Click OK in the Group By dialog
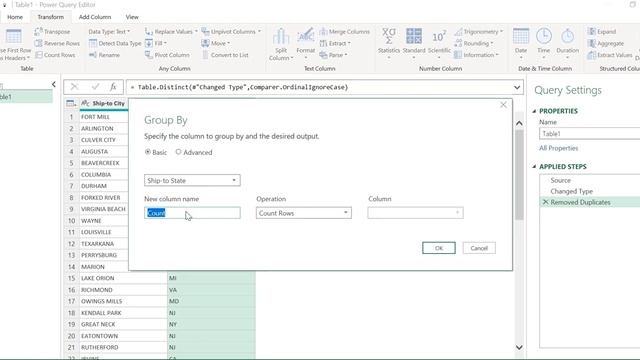Screen dimensions: 640x360 (x=439, y=248)
